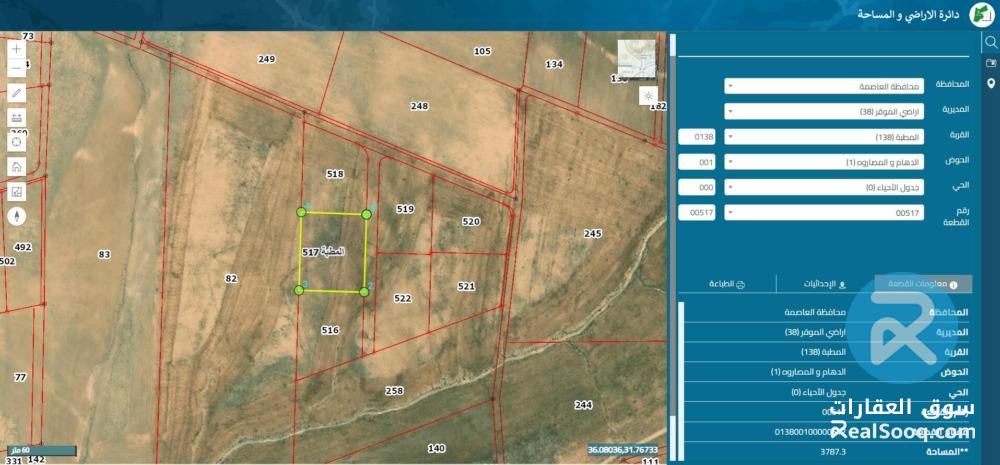
Task: Open the location pin sidebar icon
Action: click(990, 84)
